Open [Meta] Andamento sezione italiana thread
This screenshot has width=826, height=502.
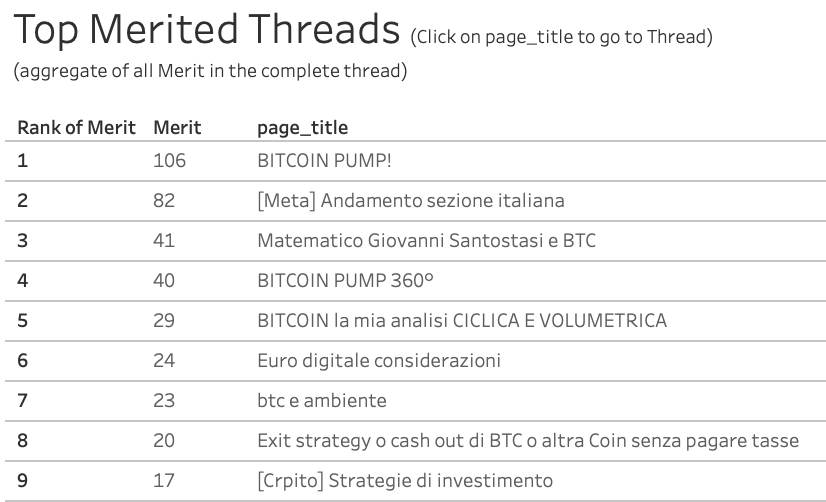coord(410,201)
